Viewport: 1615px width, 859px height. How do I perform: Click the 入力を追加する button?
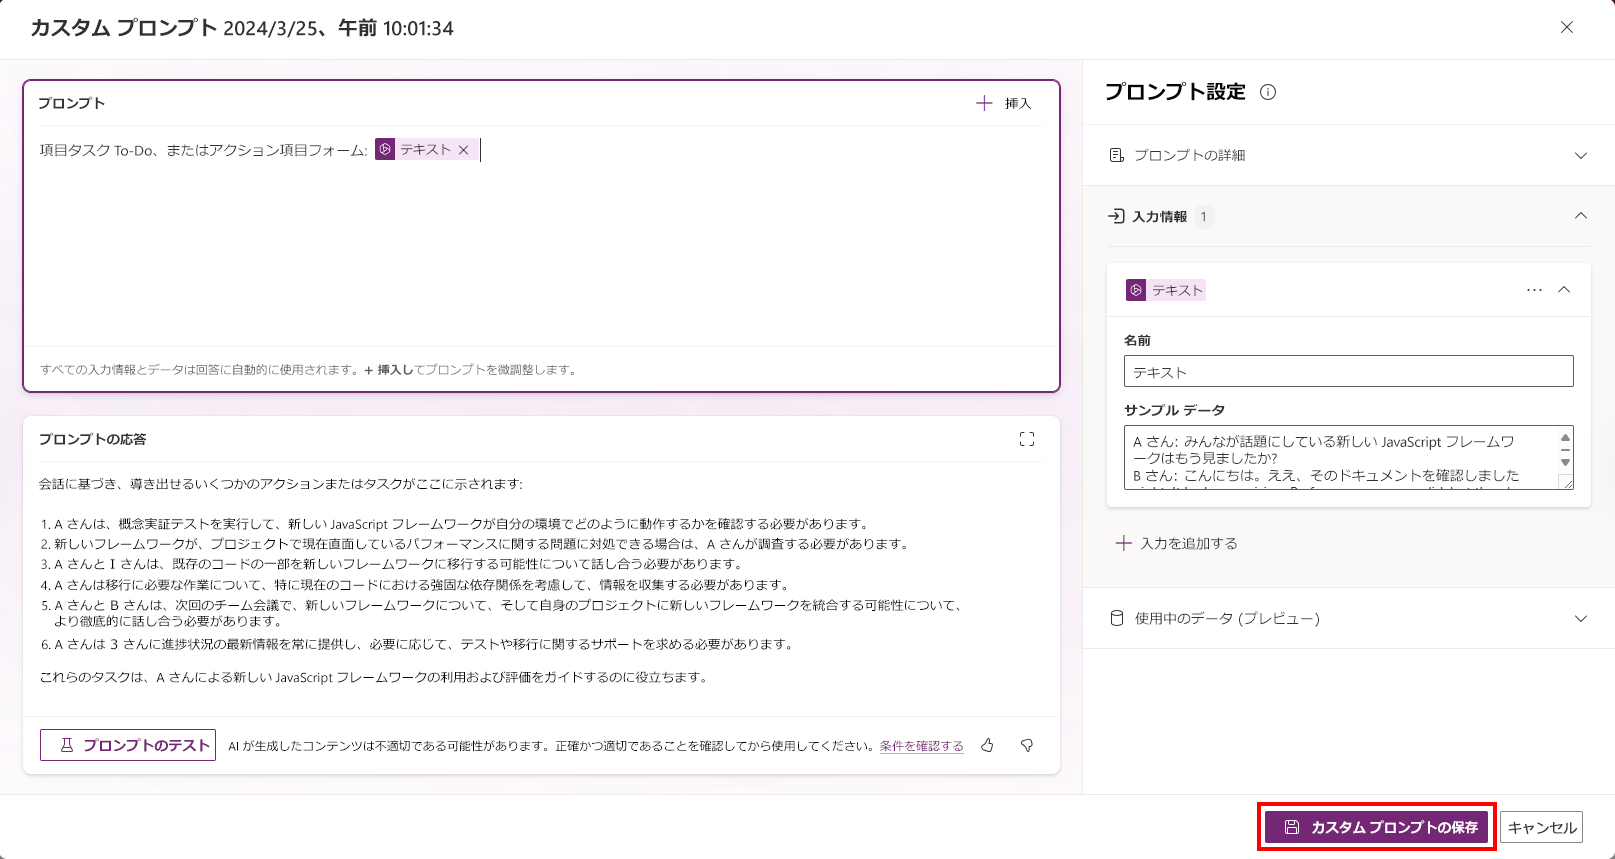pos(1177,543)
